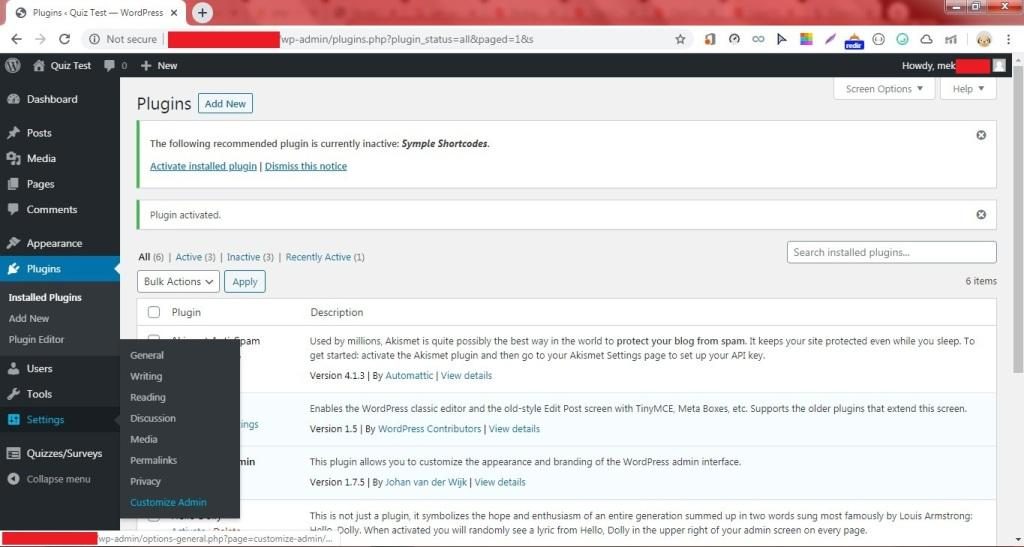Click the Dashboard icon in sidebar
This screenshot has height=547, width=1024.
(13, 100)
